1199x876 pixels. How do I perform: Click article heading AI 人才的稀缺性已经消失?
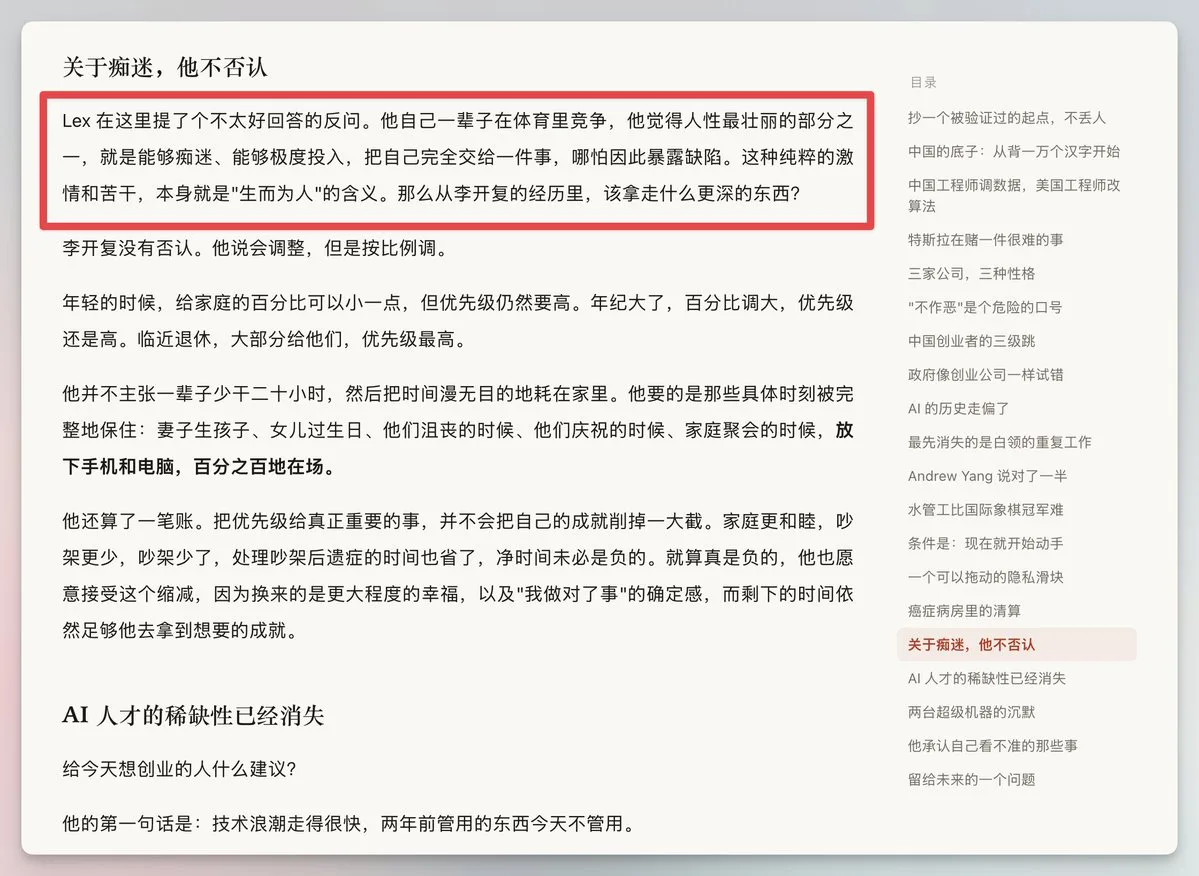tap(193, 715)
